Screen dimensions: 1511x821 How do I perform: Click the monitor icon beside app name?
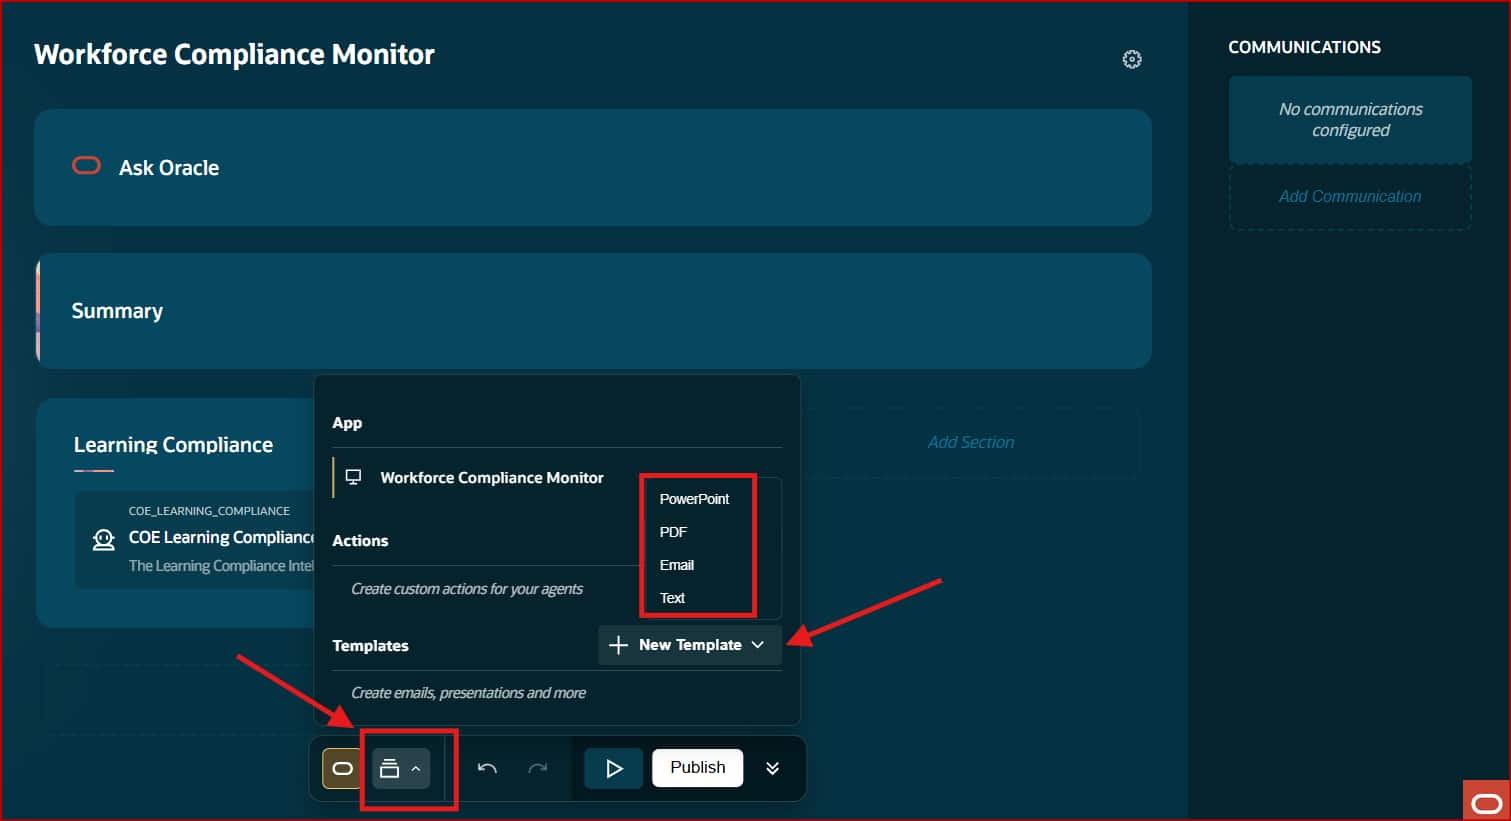[x=353, y=477]
